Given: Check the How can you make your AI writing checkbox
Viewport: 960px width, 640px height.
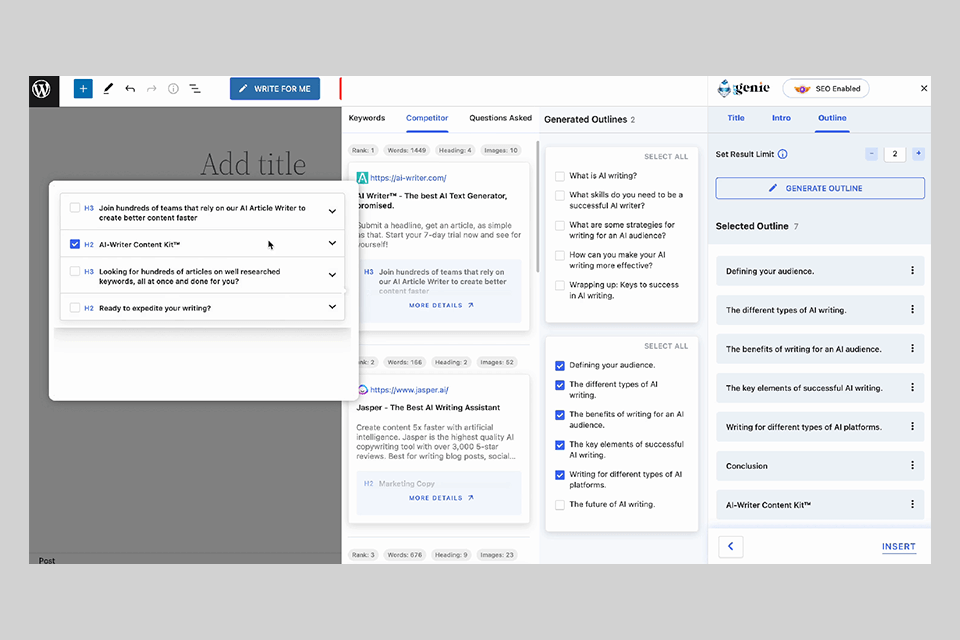Looking at the screenshot, I should (560, 255).
